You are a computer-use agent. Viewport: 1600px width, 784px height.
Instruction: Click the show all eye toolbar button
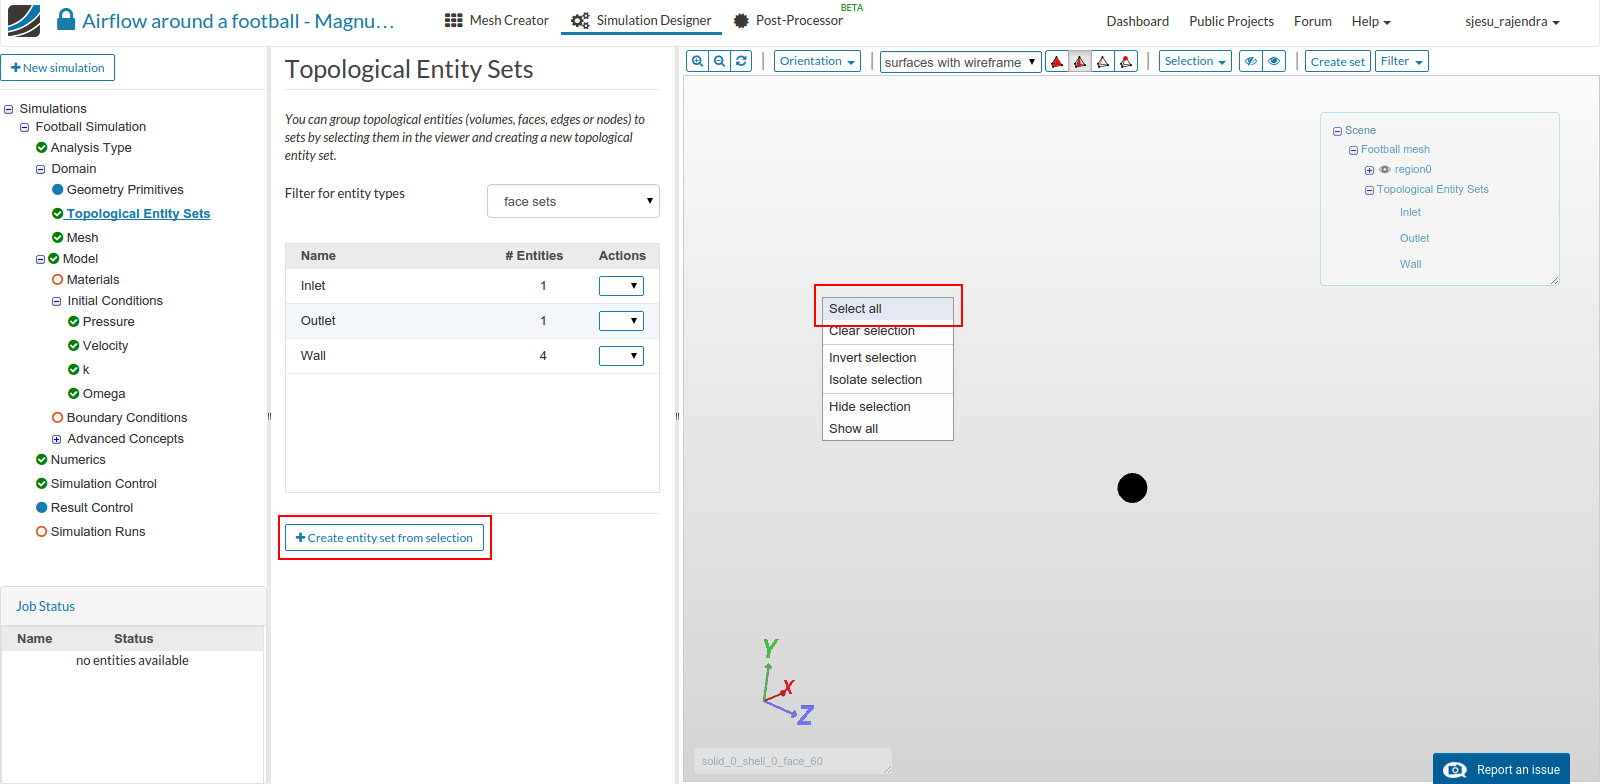coord(1274,61)
